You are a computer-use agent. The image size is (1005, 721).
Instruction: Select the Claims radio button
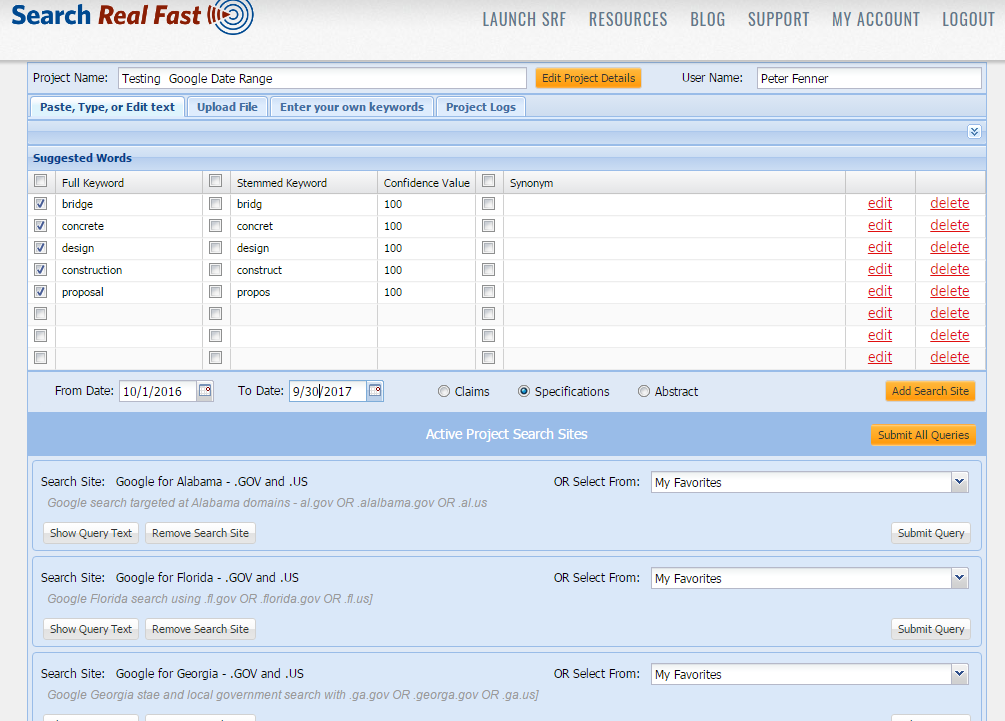(x=444, y=391)
